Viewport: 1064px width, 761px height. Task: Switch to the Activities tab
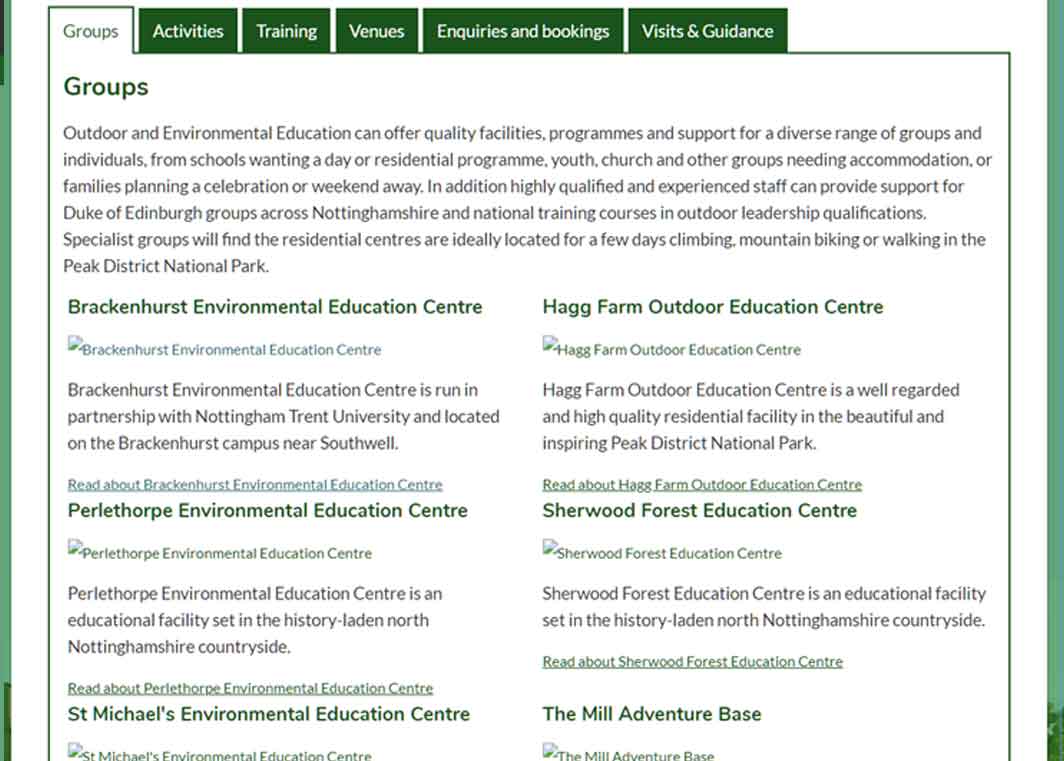[188, 31]
